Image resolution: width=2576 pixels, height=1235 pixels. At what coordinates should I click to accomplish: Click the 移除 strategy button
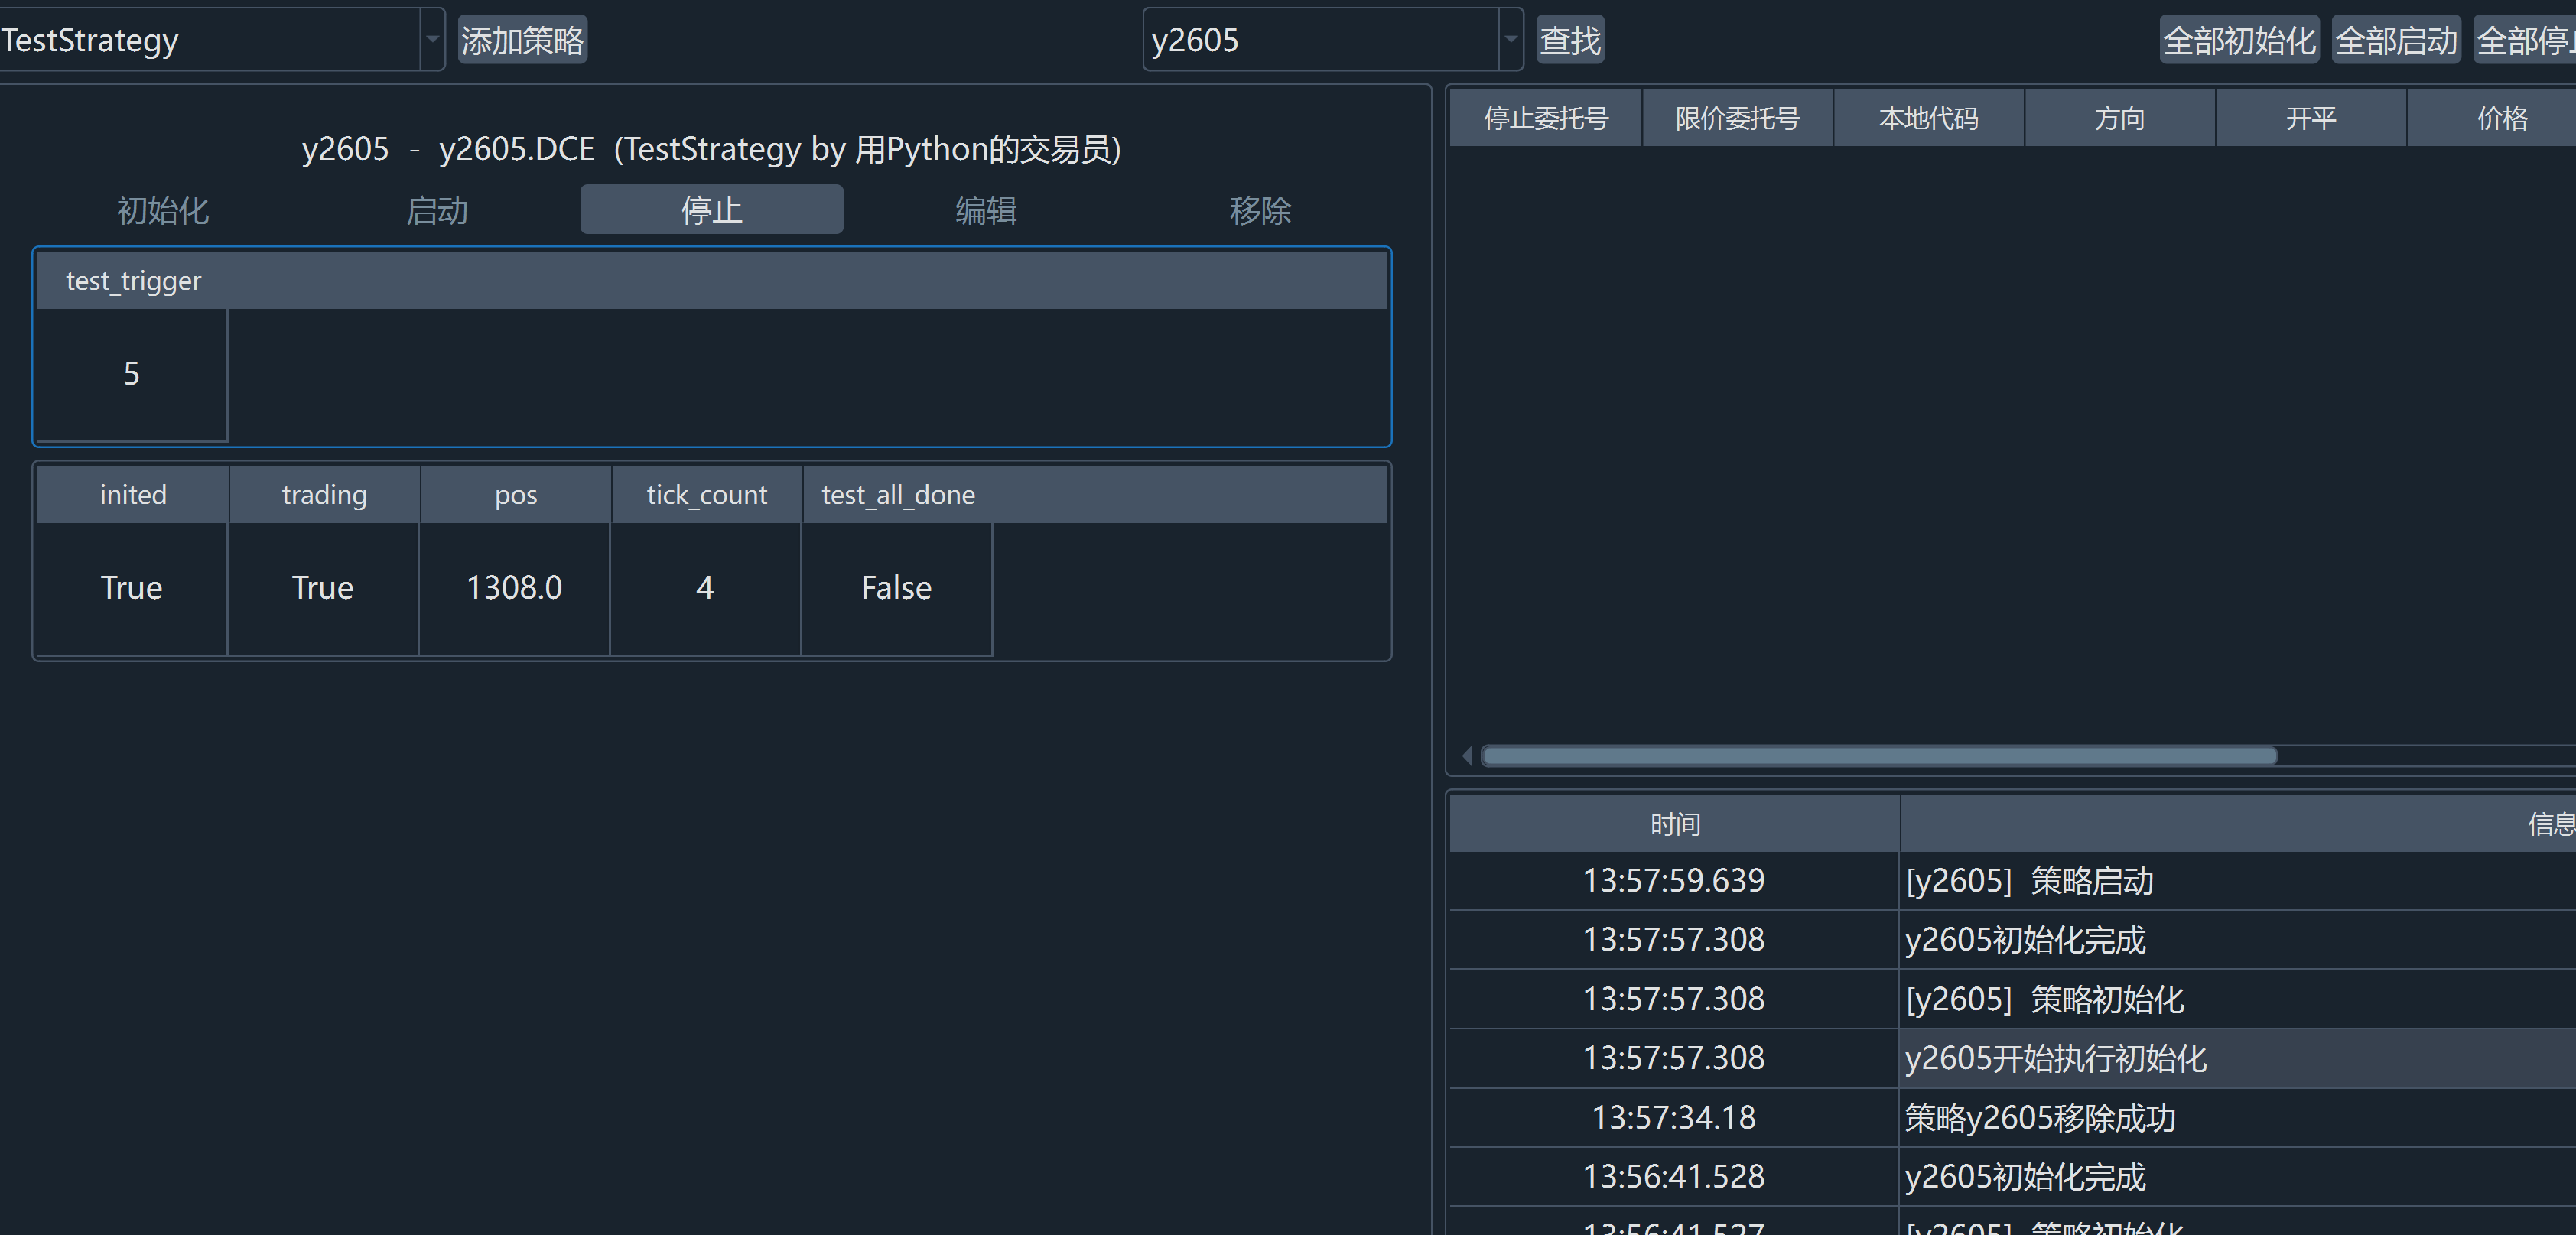coord(1260,210)
